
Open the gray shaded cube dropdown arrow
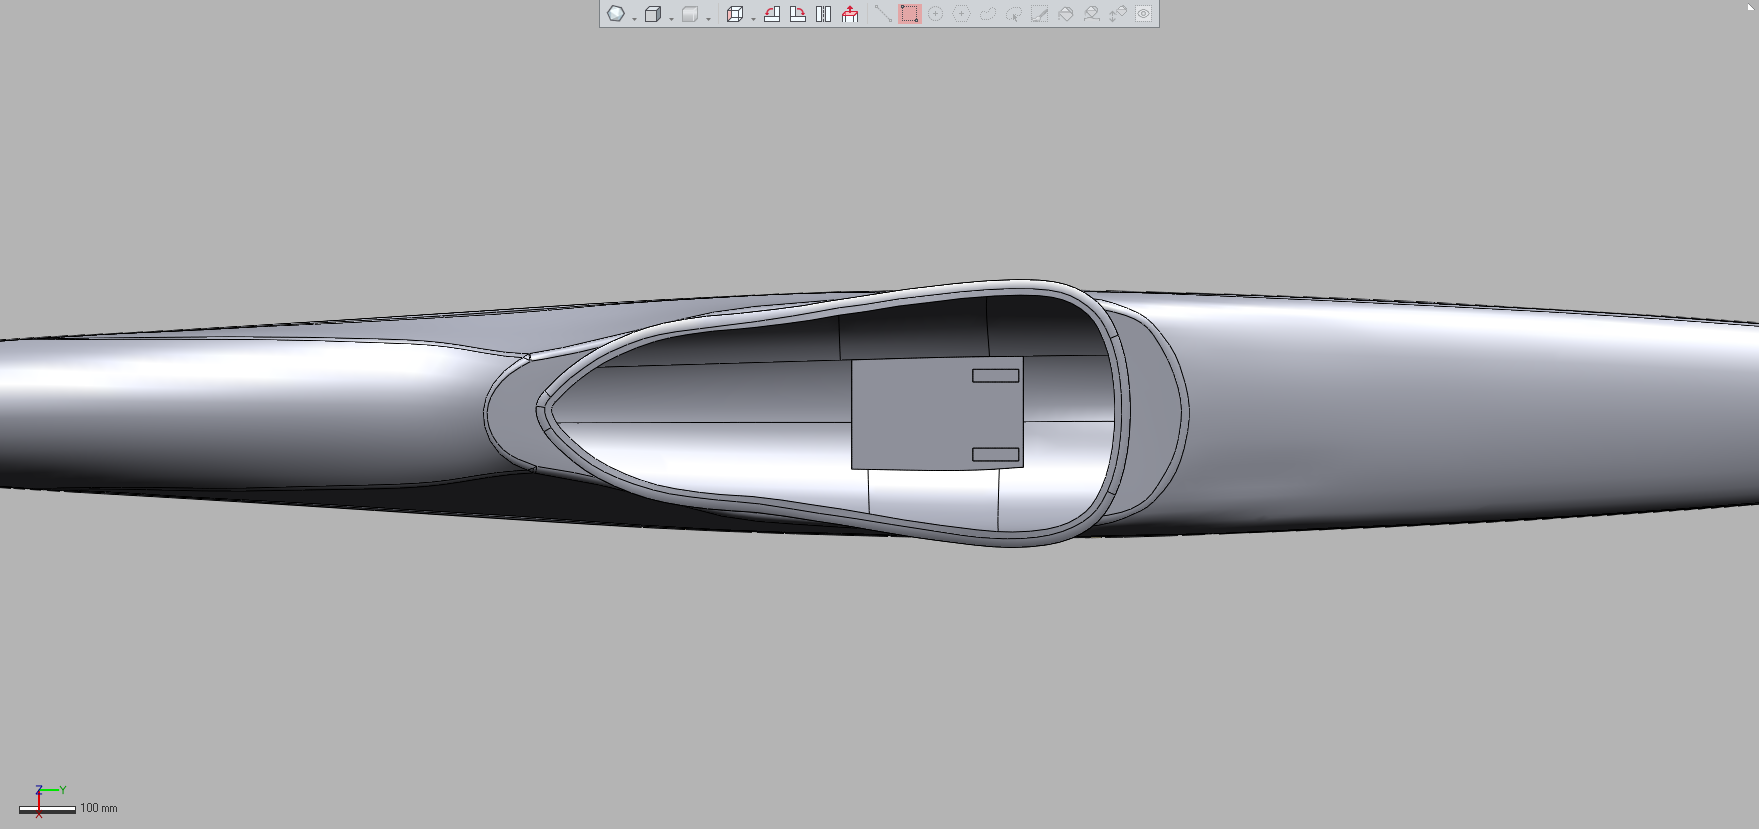pyautogui.click(x=708, y=18)
